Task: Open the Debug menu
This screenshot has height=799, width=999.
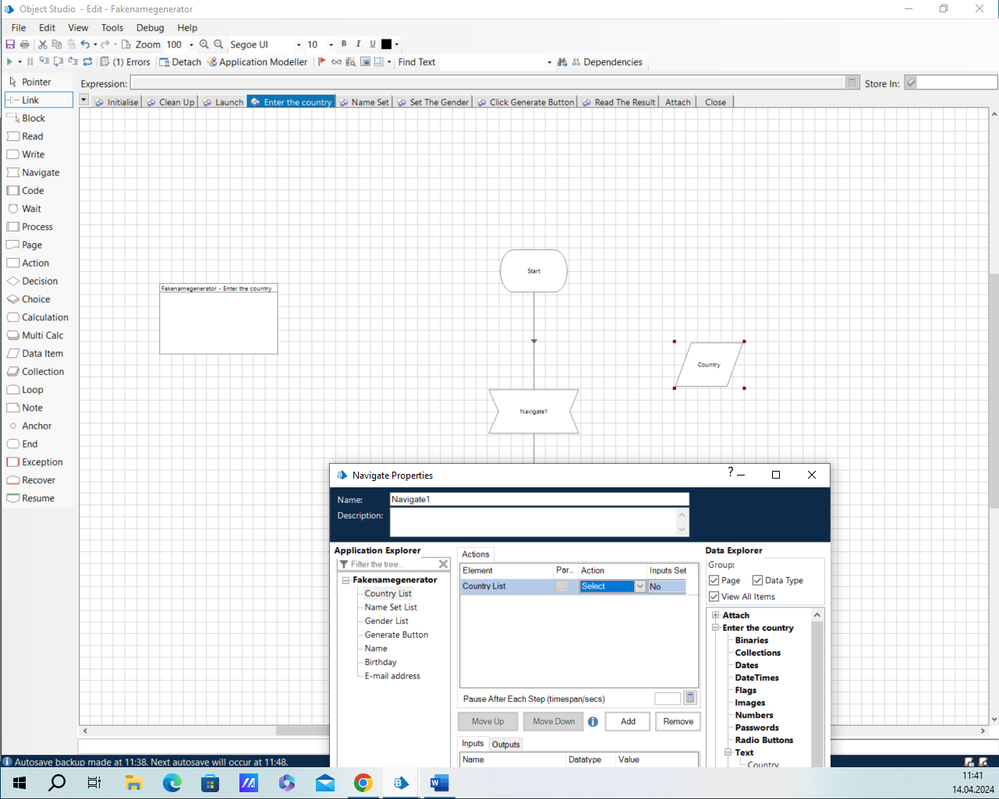Action: (x=150, y=28)
